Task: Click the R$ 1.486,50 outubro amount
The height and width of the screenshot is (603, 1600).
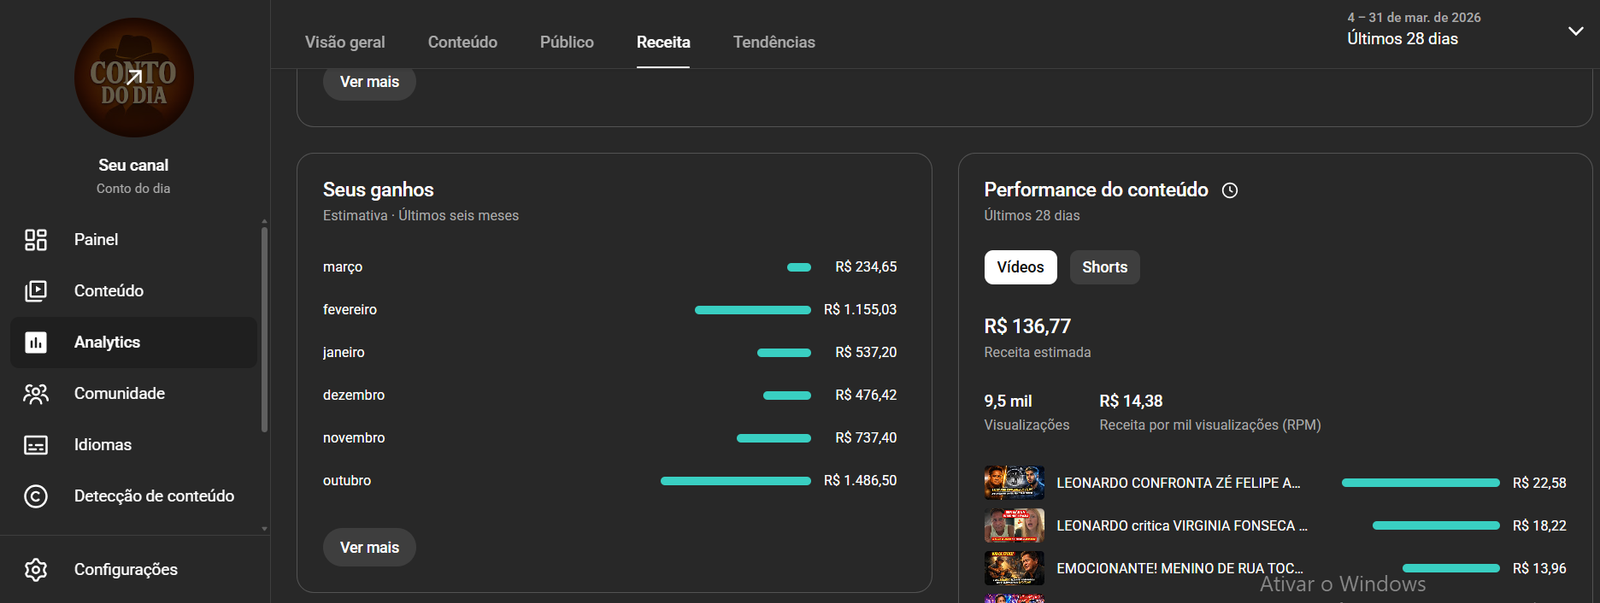Action: pos(860,481)
